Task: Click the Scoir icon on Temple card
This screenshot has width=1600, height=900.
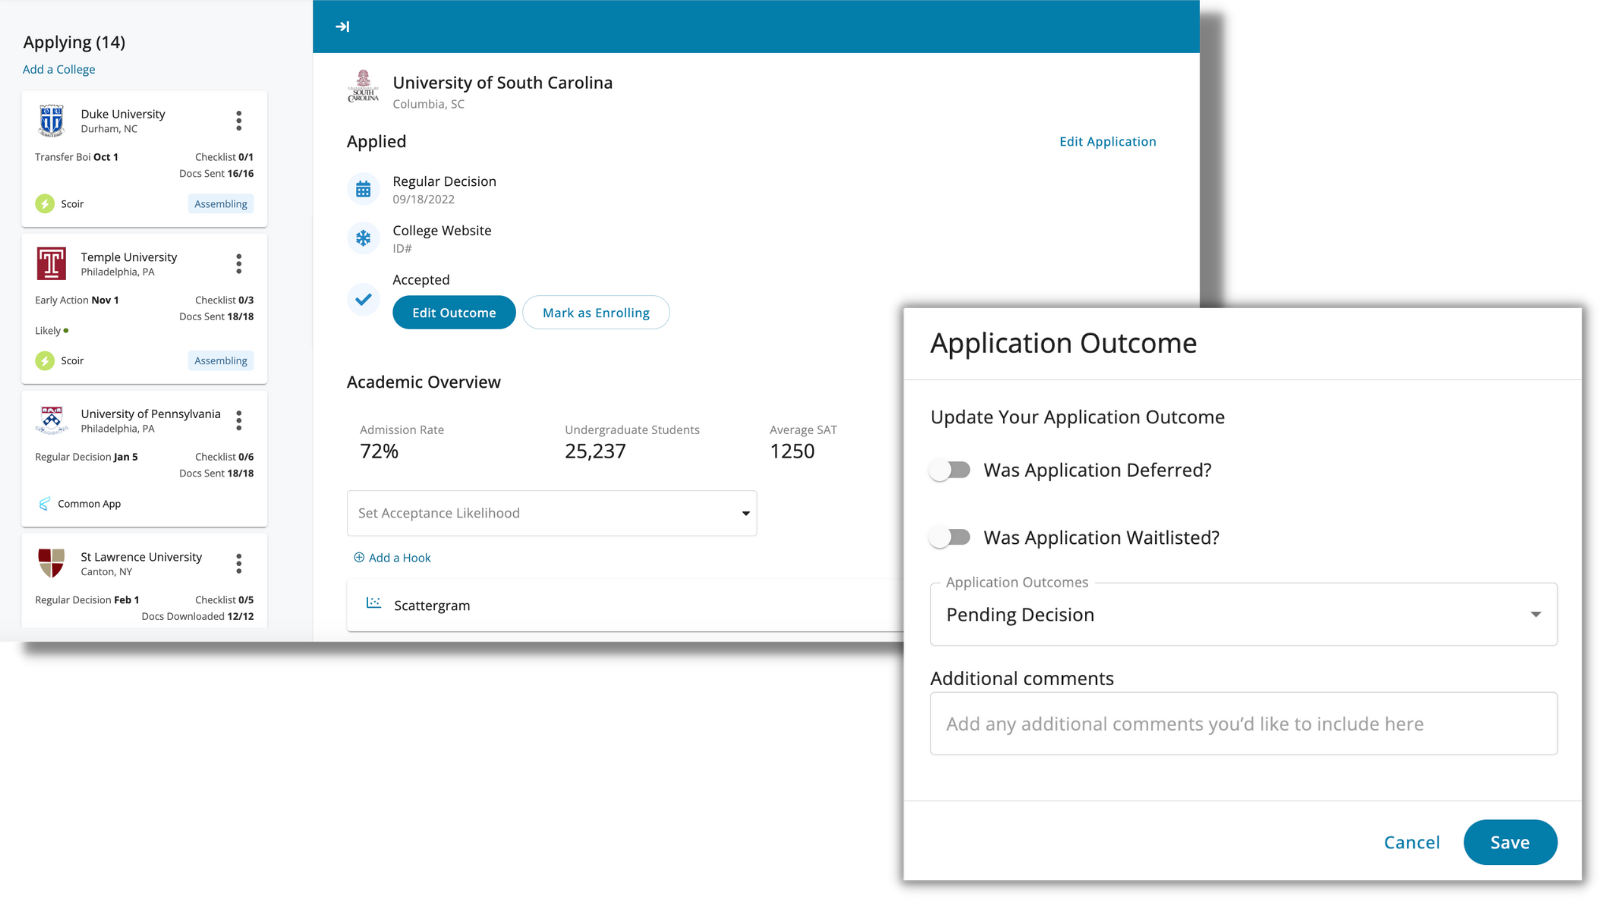Action: tap(45, 361)
